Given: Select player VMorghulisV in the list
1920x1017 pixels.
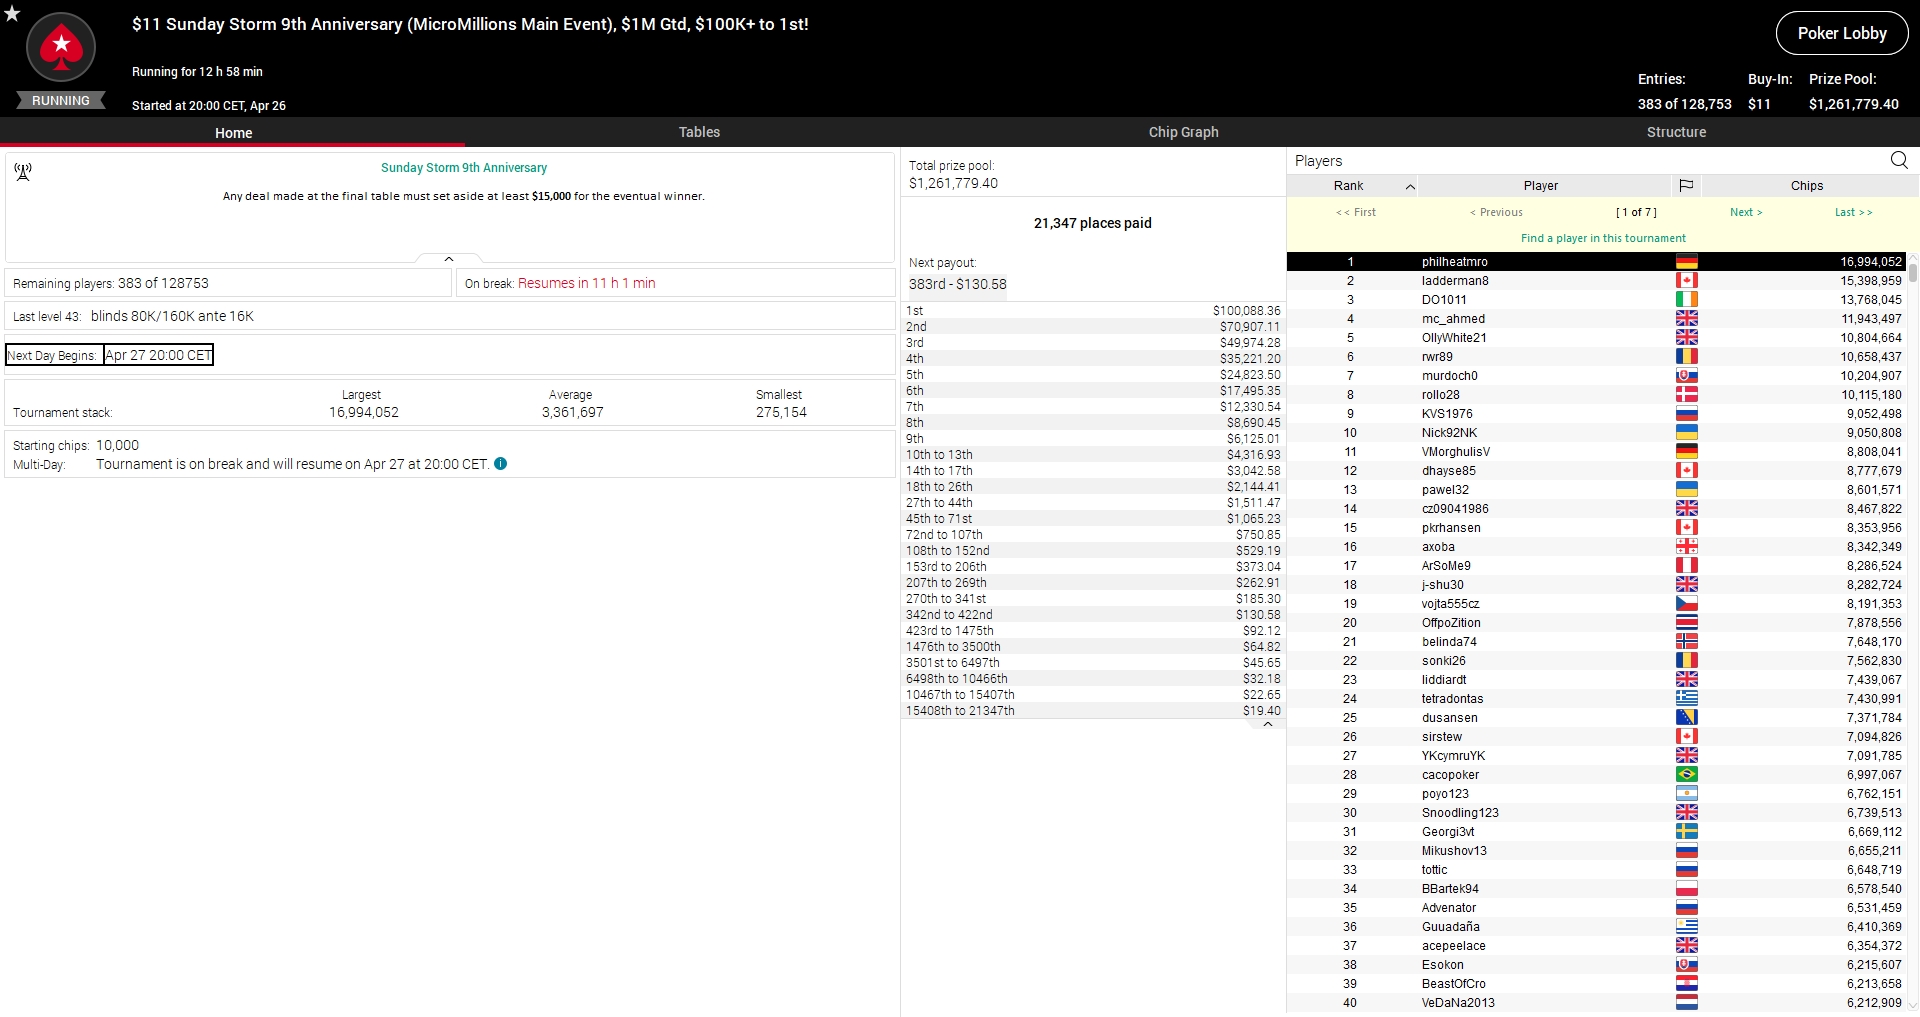Looking at the screenshot, I should 1596,452.
